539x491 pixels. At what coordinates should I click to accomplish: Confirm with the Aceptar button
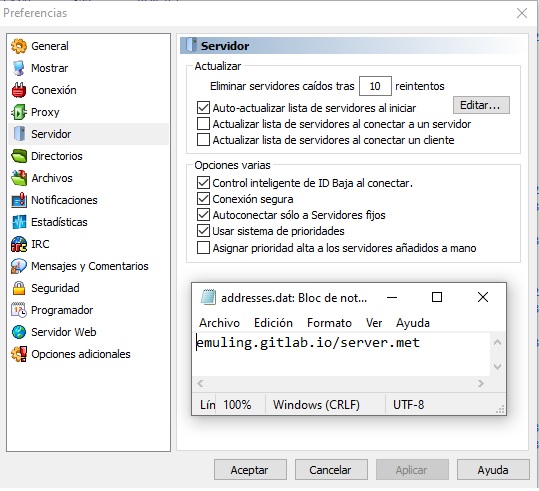coord(250,470)
